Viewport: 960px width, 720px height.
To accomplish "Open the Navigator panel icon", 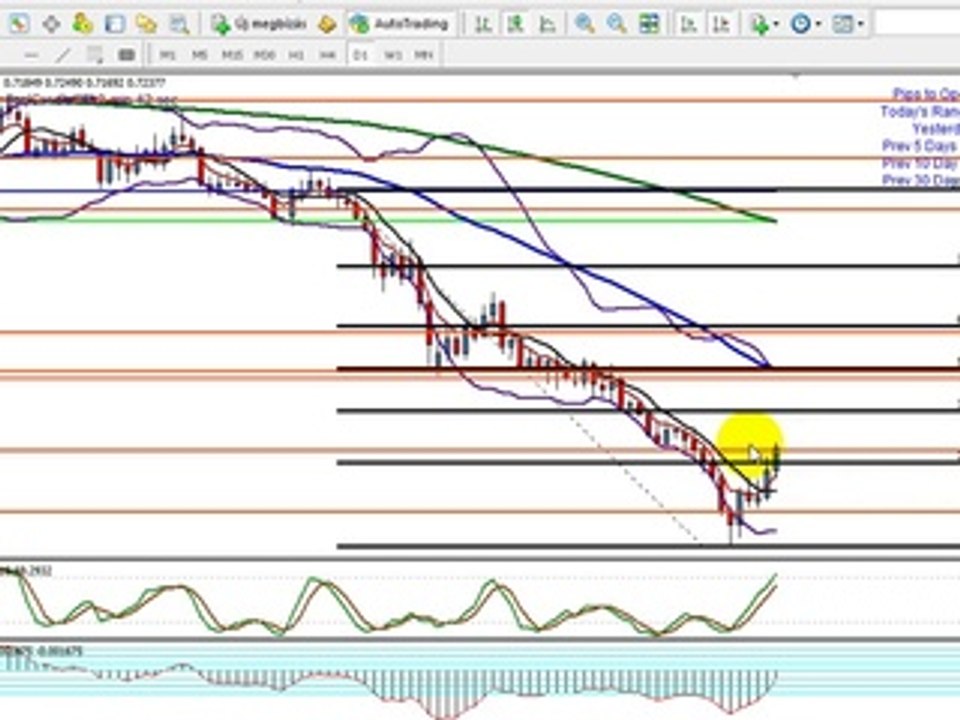I will 83,24.
